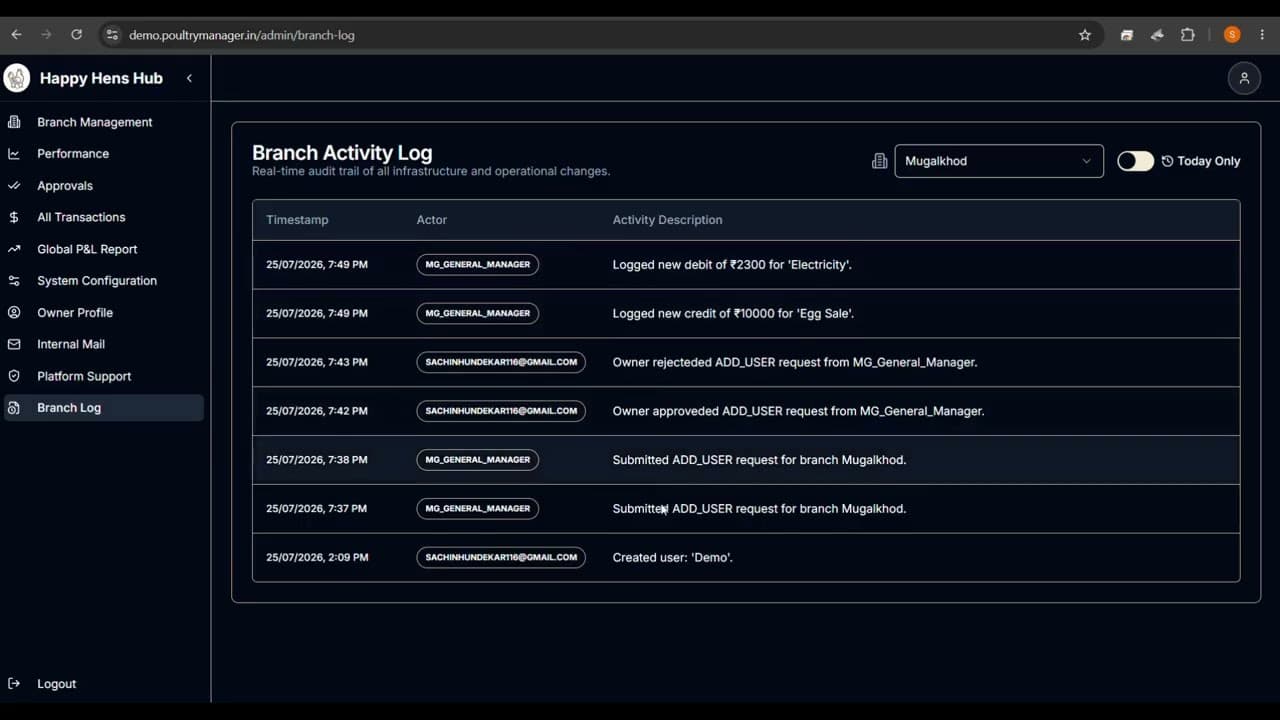Click actor email badge in rejected request row
The image size is (1280, 720).
pyautogui.click(x=501, y=362)
